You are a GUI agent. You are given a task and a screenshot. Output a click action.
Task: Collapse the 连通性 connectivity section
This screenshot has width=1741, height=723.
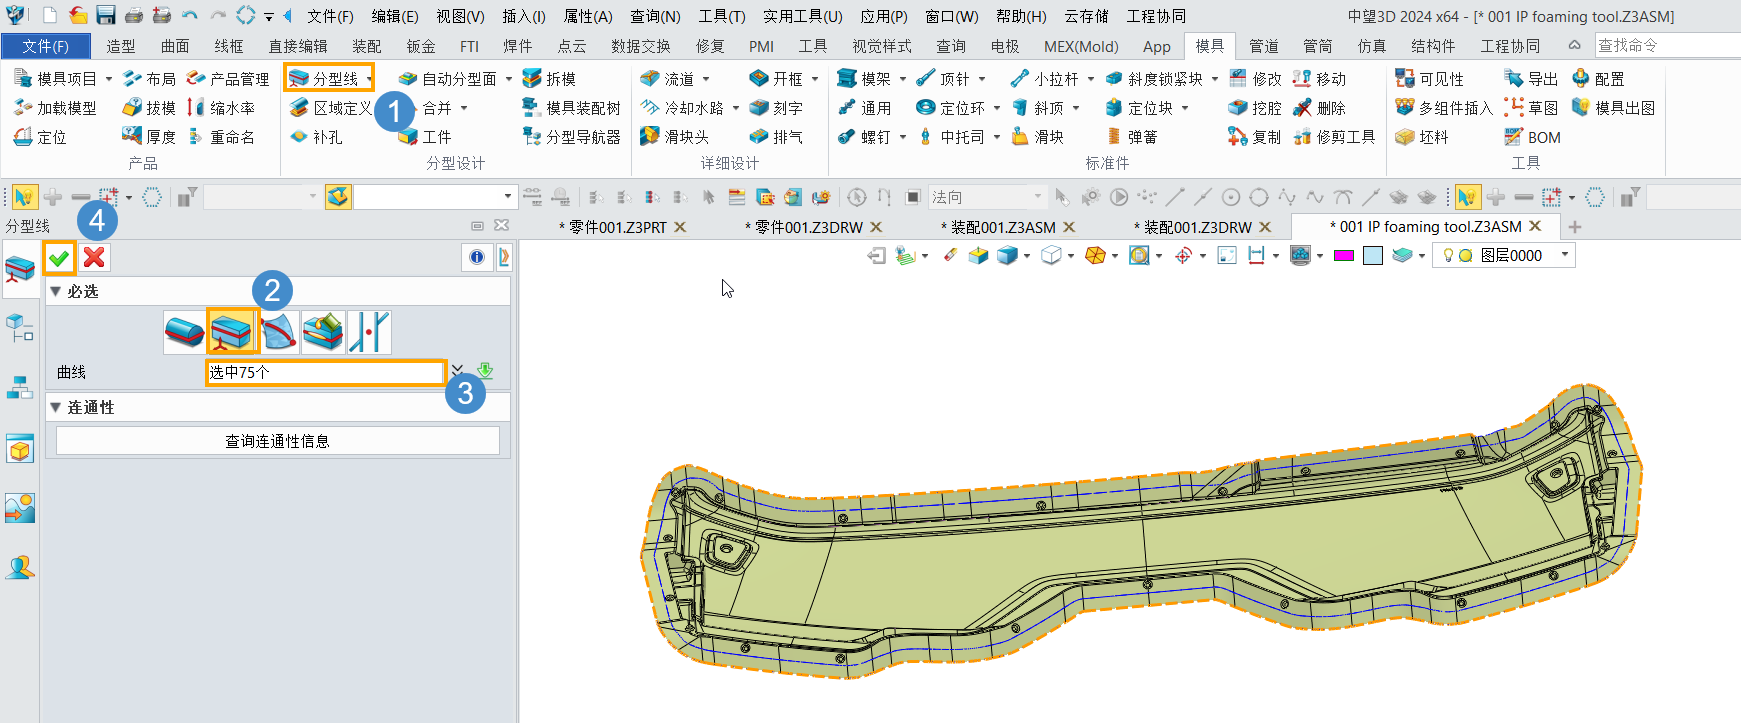tap(56, 407)
